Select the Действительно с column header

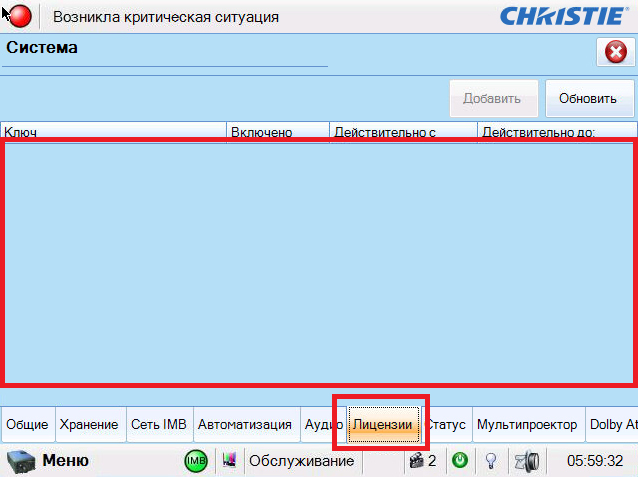click(403, 130)
